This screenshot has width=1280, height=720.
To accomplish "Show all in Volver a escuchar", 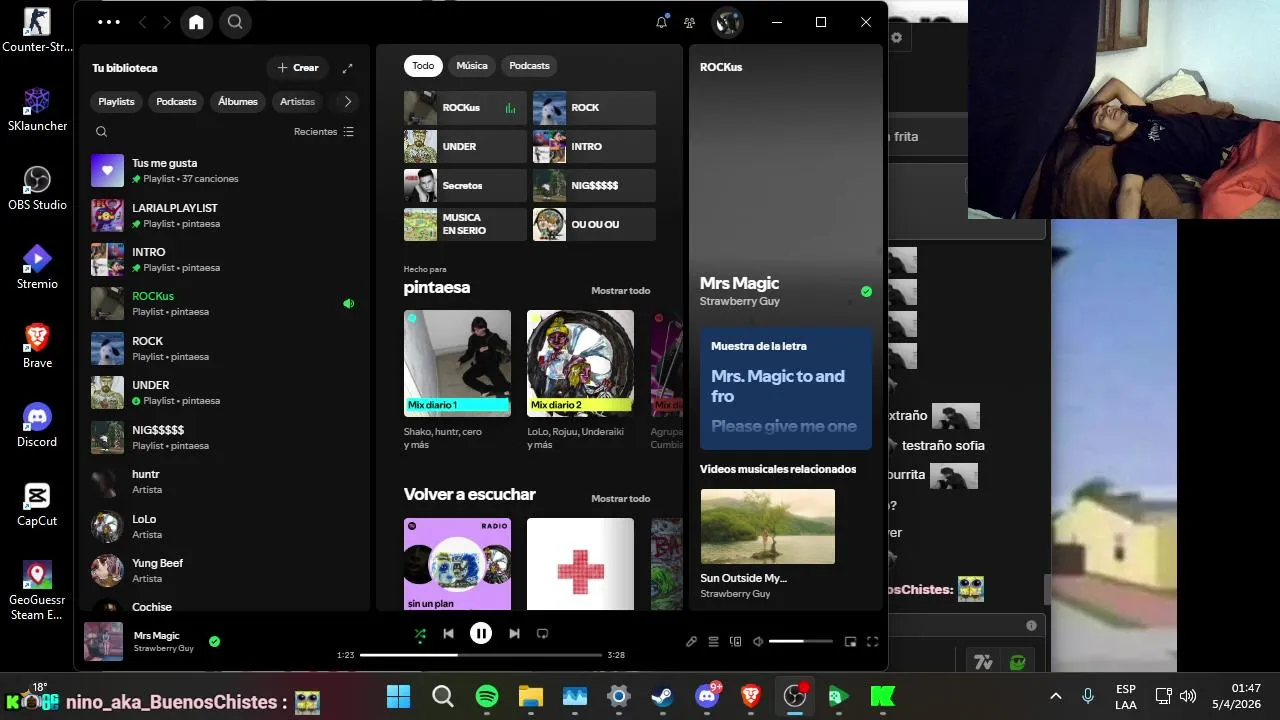I will click(620, 499).
